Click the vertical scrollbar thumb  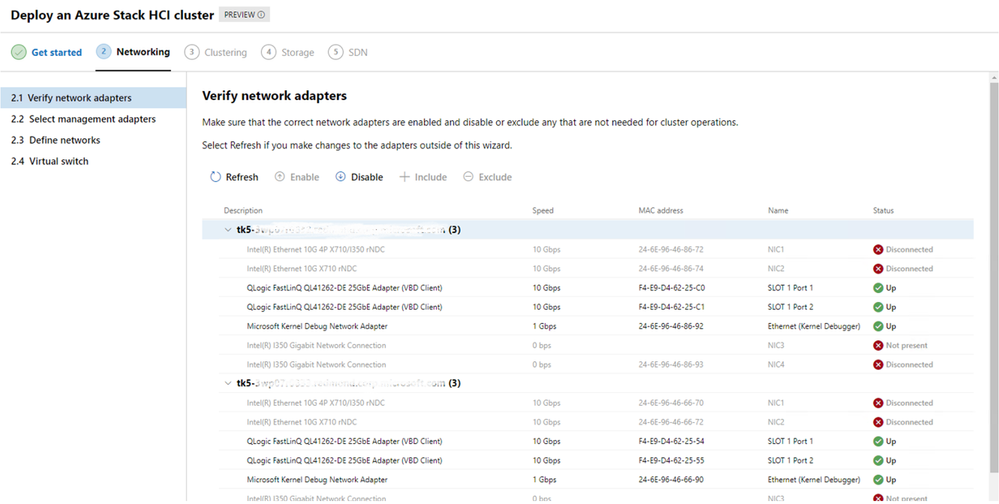993,277
